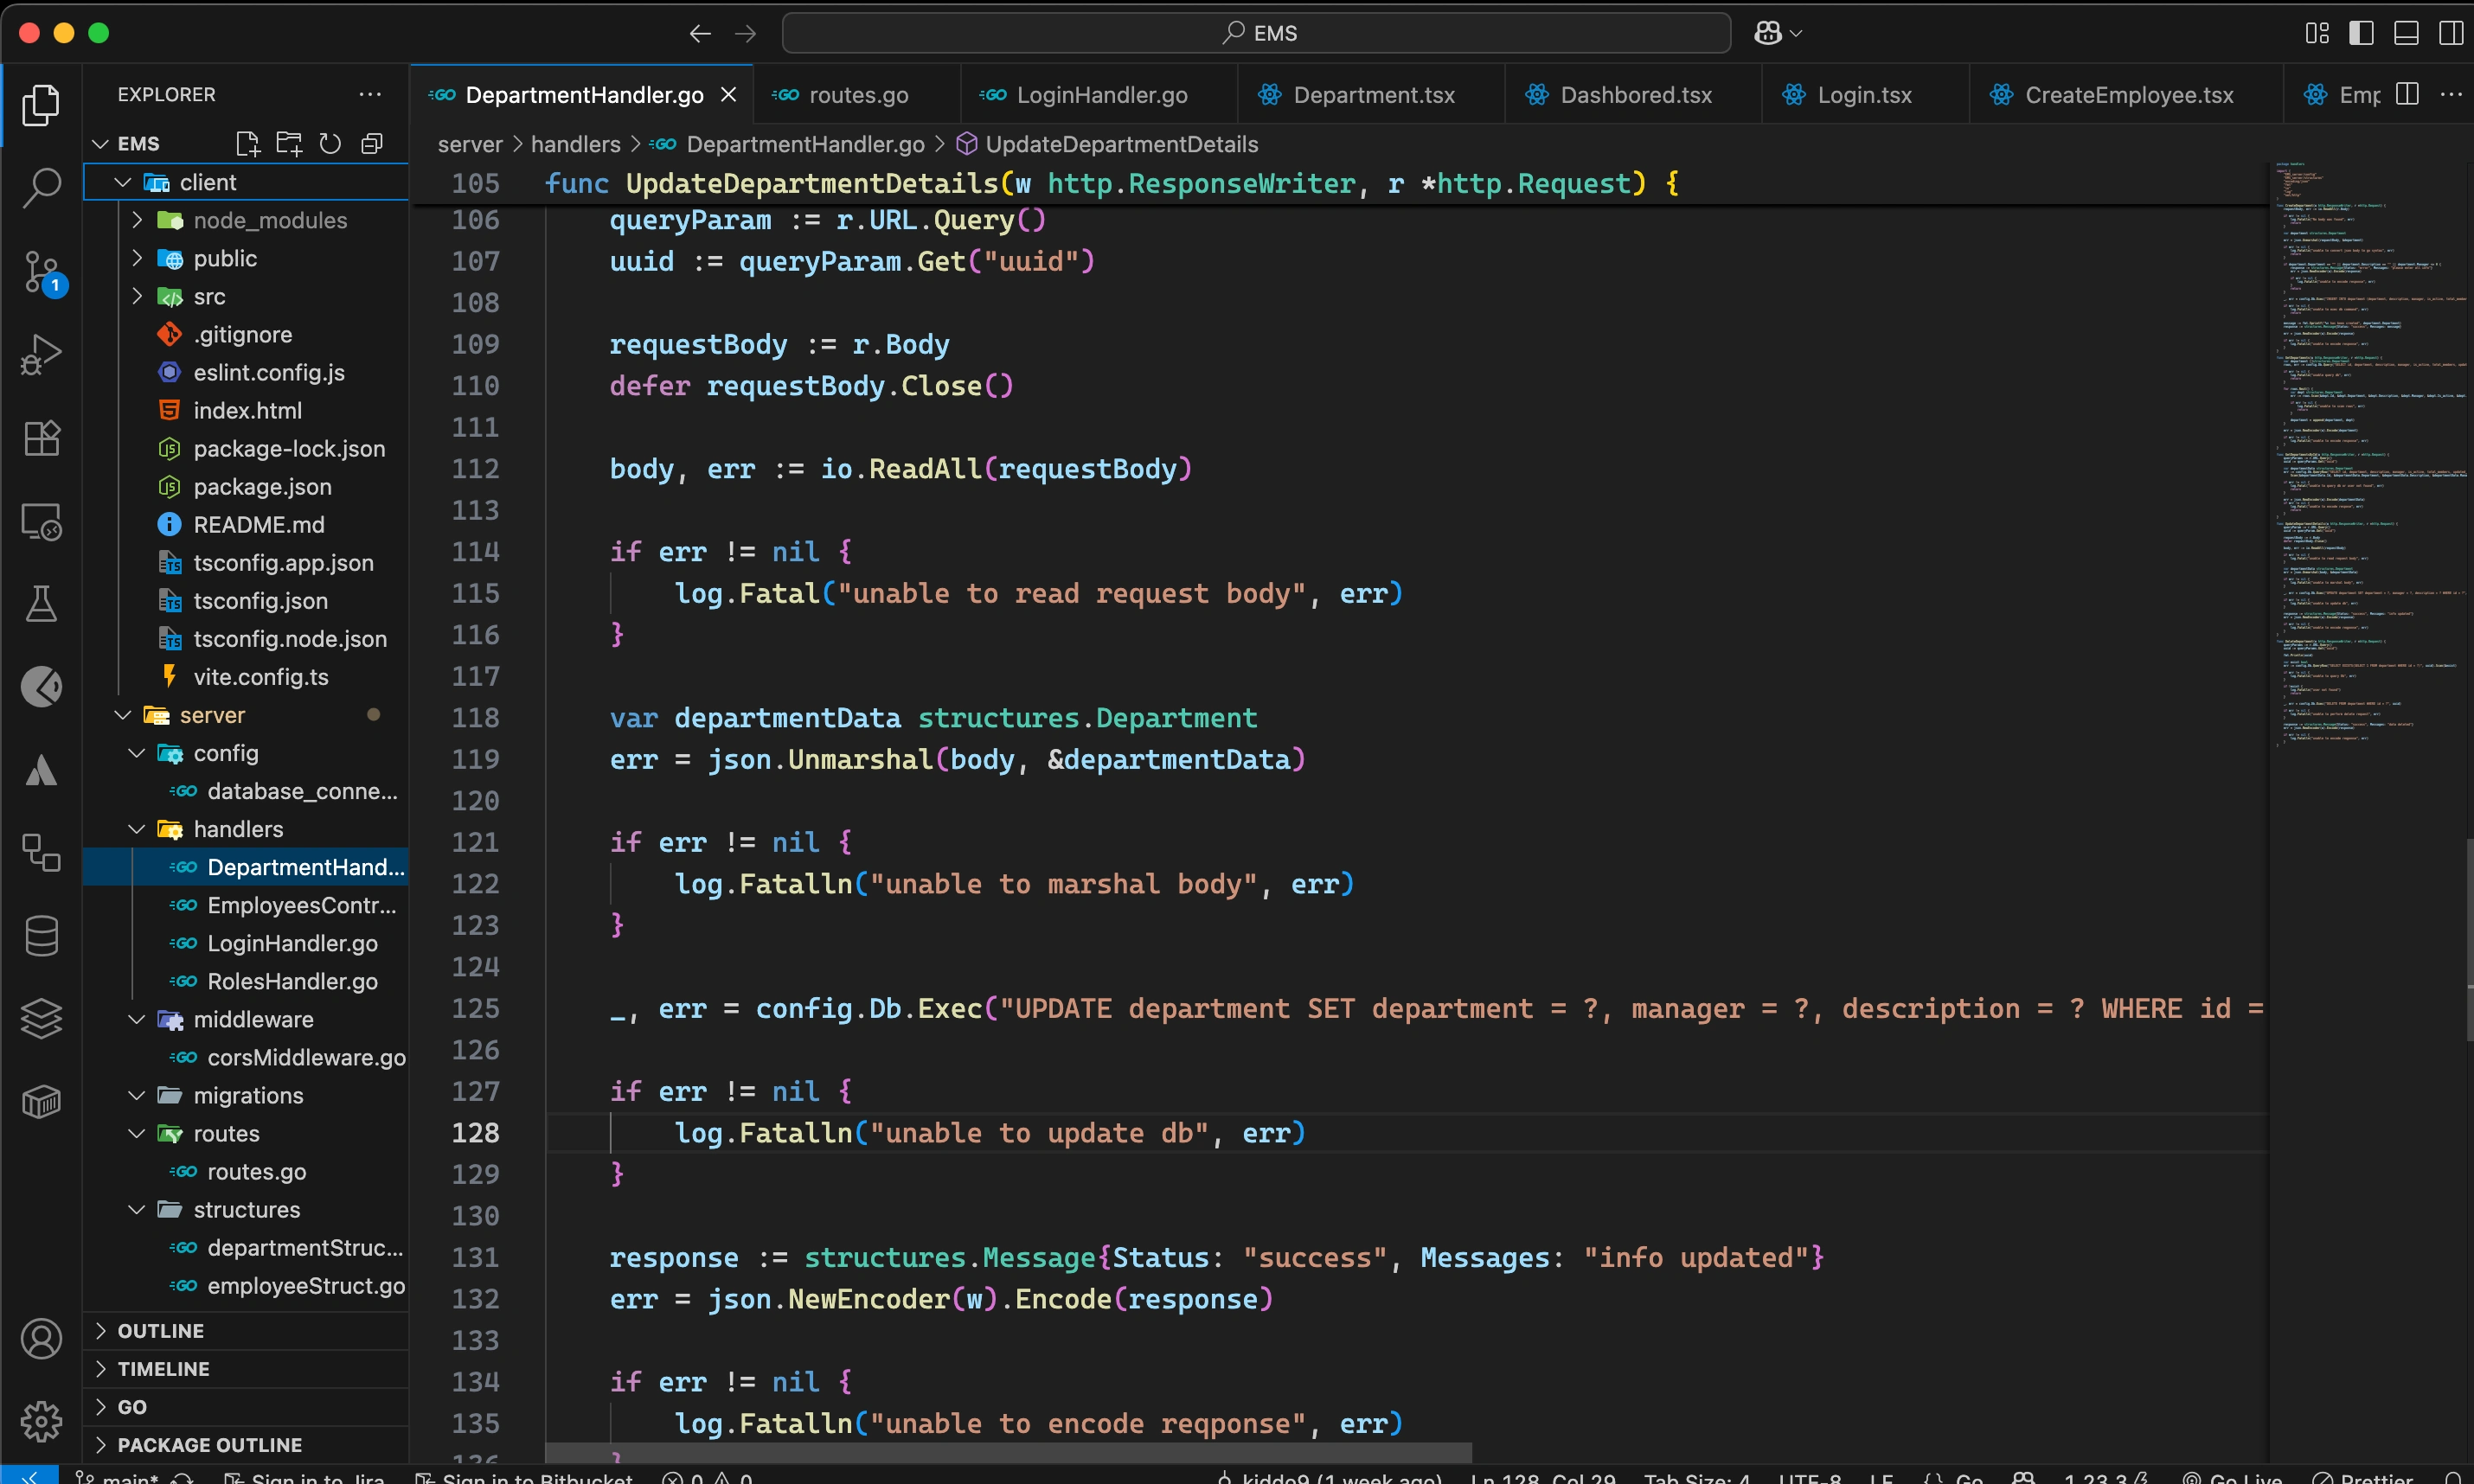Open the Search view in the activity bar
Image resolution: width=2474 pixels, height=1484 pixels.
click(x=42, y=186)
